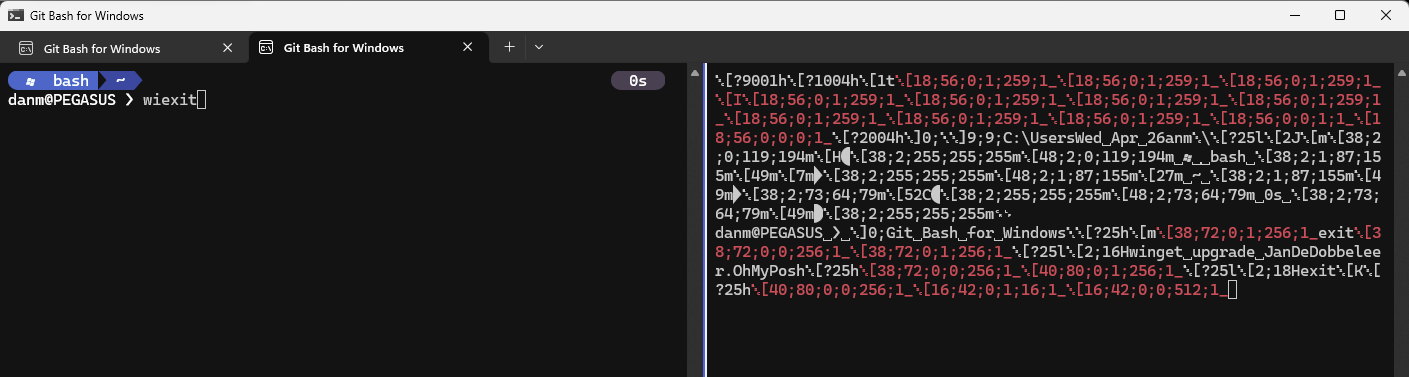Click the "~" home directory prompt segment
1409x377 pixels.
click(x=120, y=81)
